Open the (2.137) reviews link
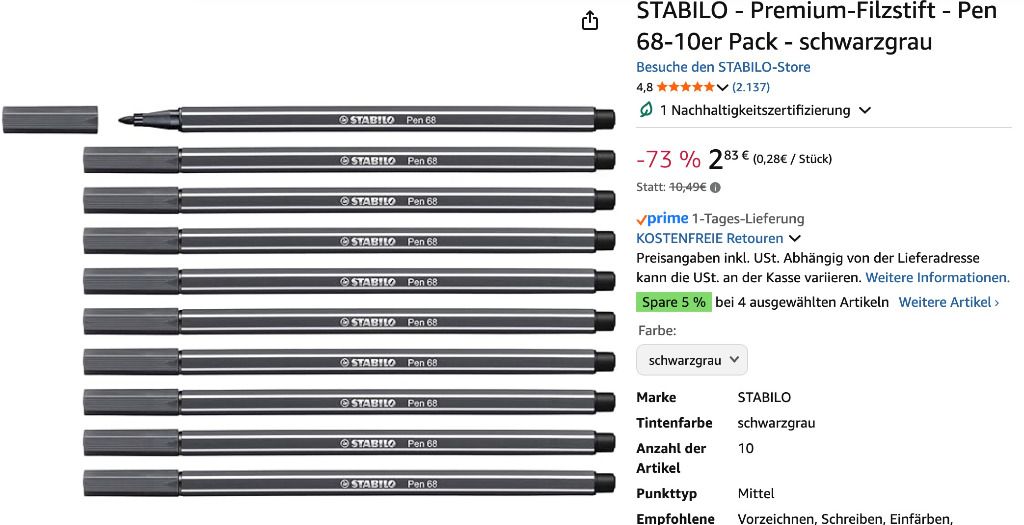The height and width of the screenshot is (525, 1024). pos(751,87)
